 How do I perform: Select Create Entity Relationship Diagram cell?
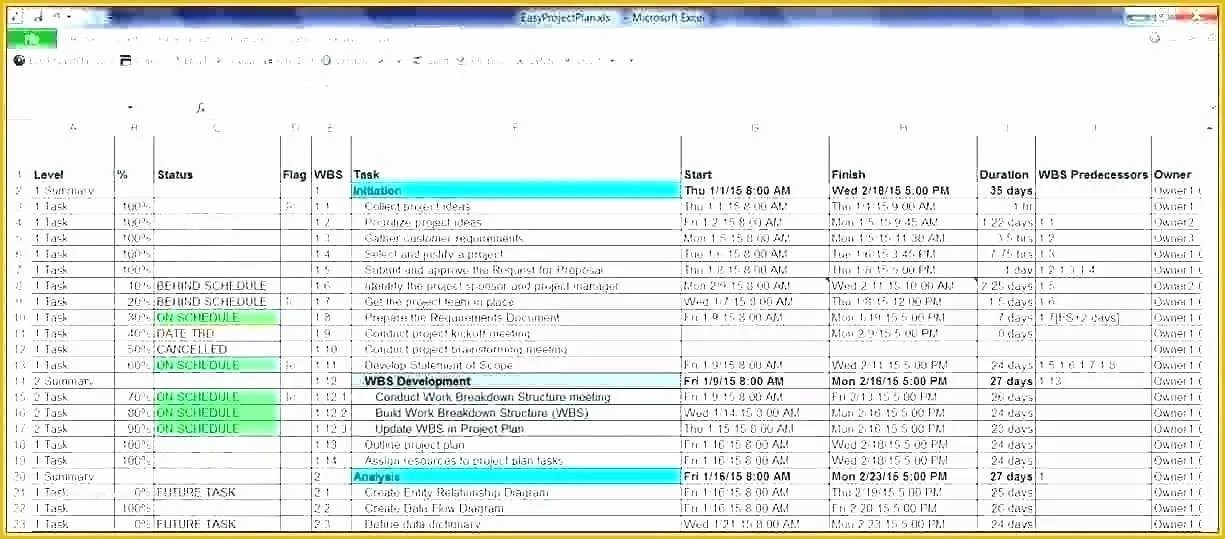click(x=516, y=492)
